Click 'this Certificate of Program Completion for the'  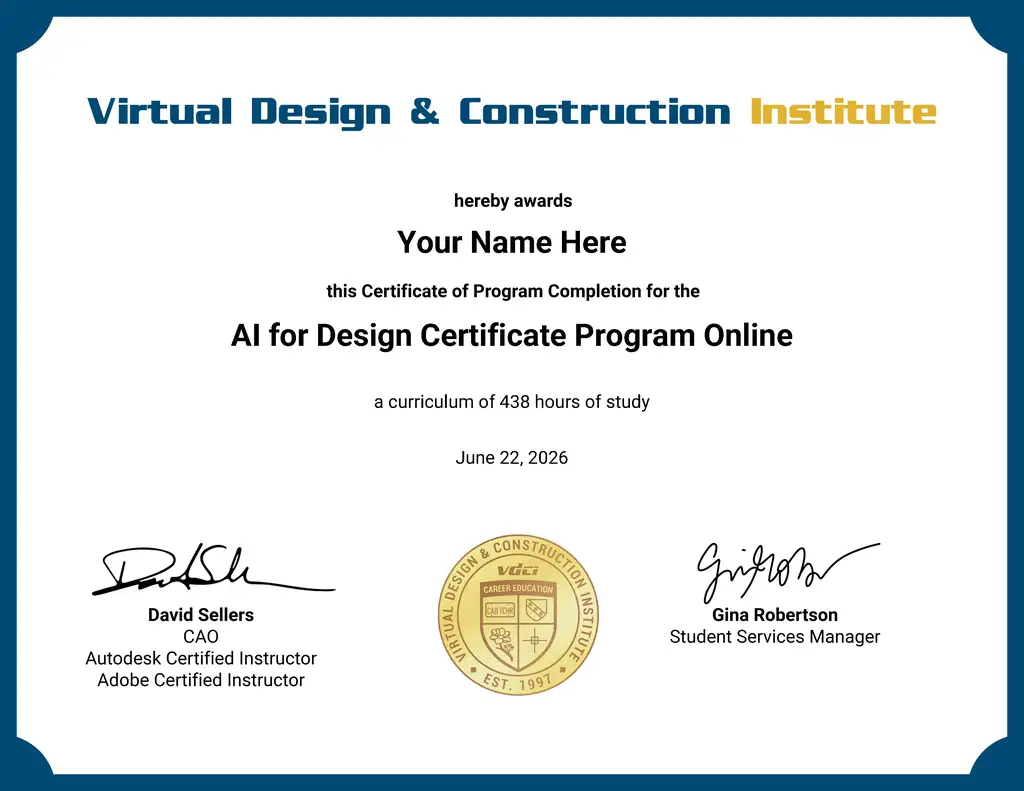513,291
